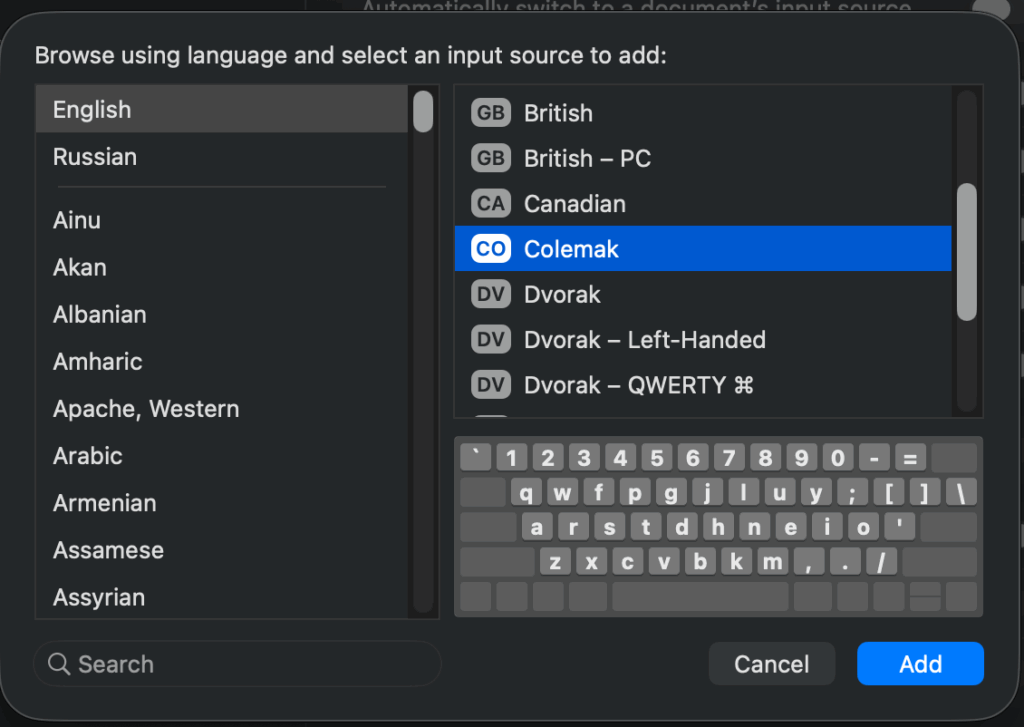The image size is (1024, 727).
Task: Click the keyboard layout preview image
Action: (718, 526)
